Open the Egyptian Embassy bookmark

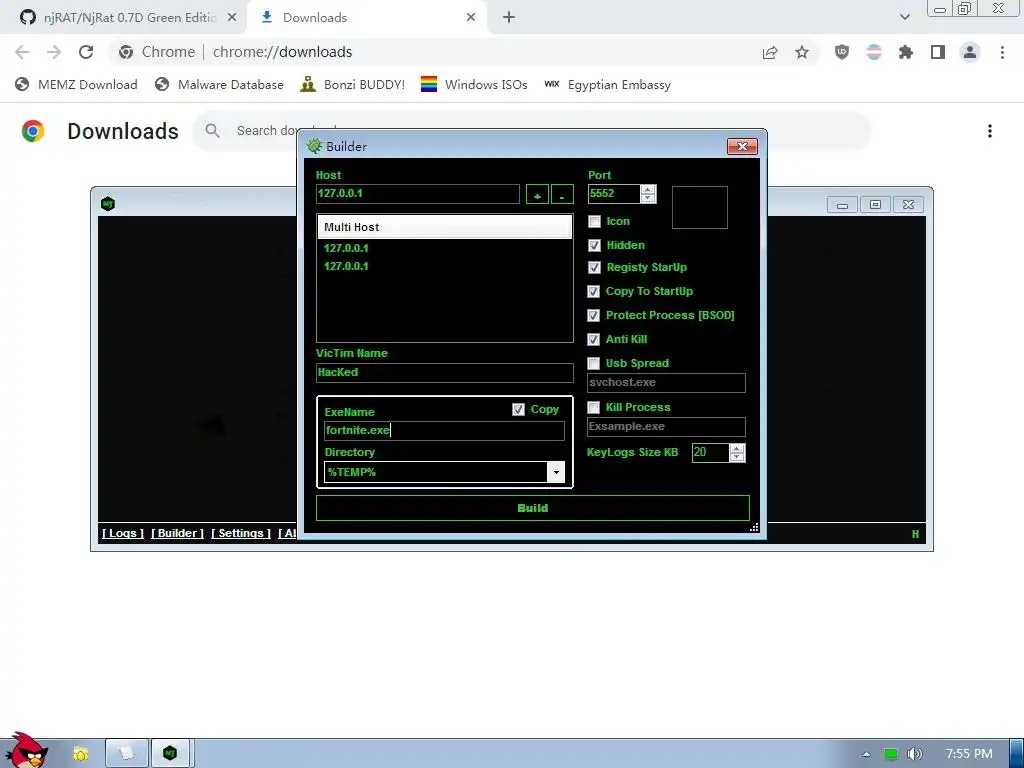click(x=607, y=85)
